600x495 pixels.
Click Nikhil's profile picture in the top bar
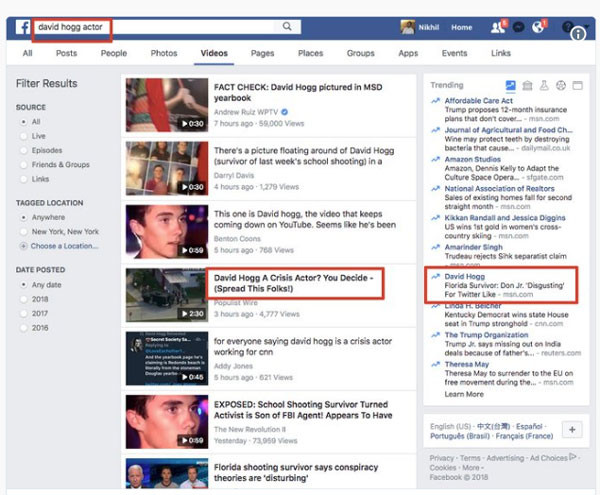pos(408,27)
